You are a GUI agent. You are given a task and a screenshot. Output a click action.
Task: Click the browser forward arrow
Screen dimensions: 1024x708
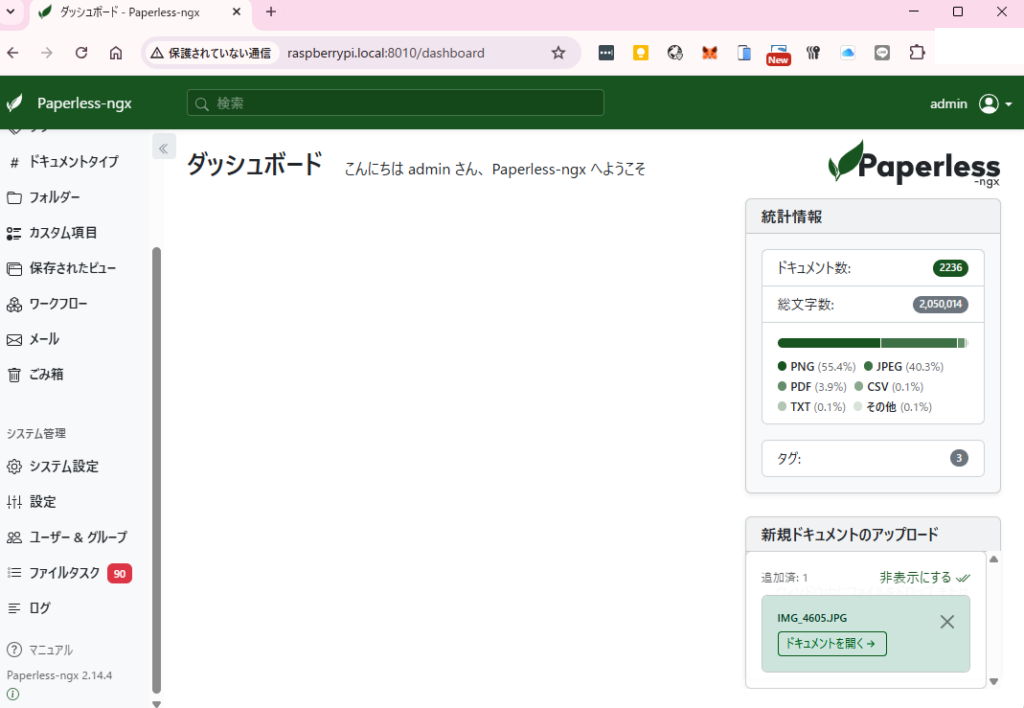click(x=47, y=53)
